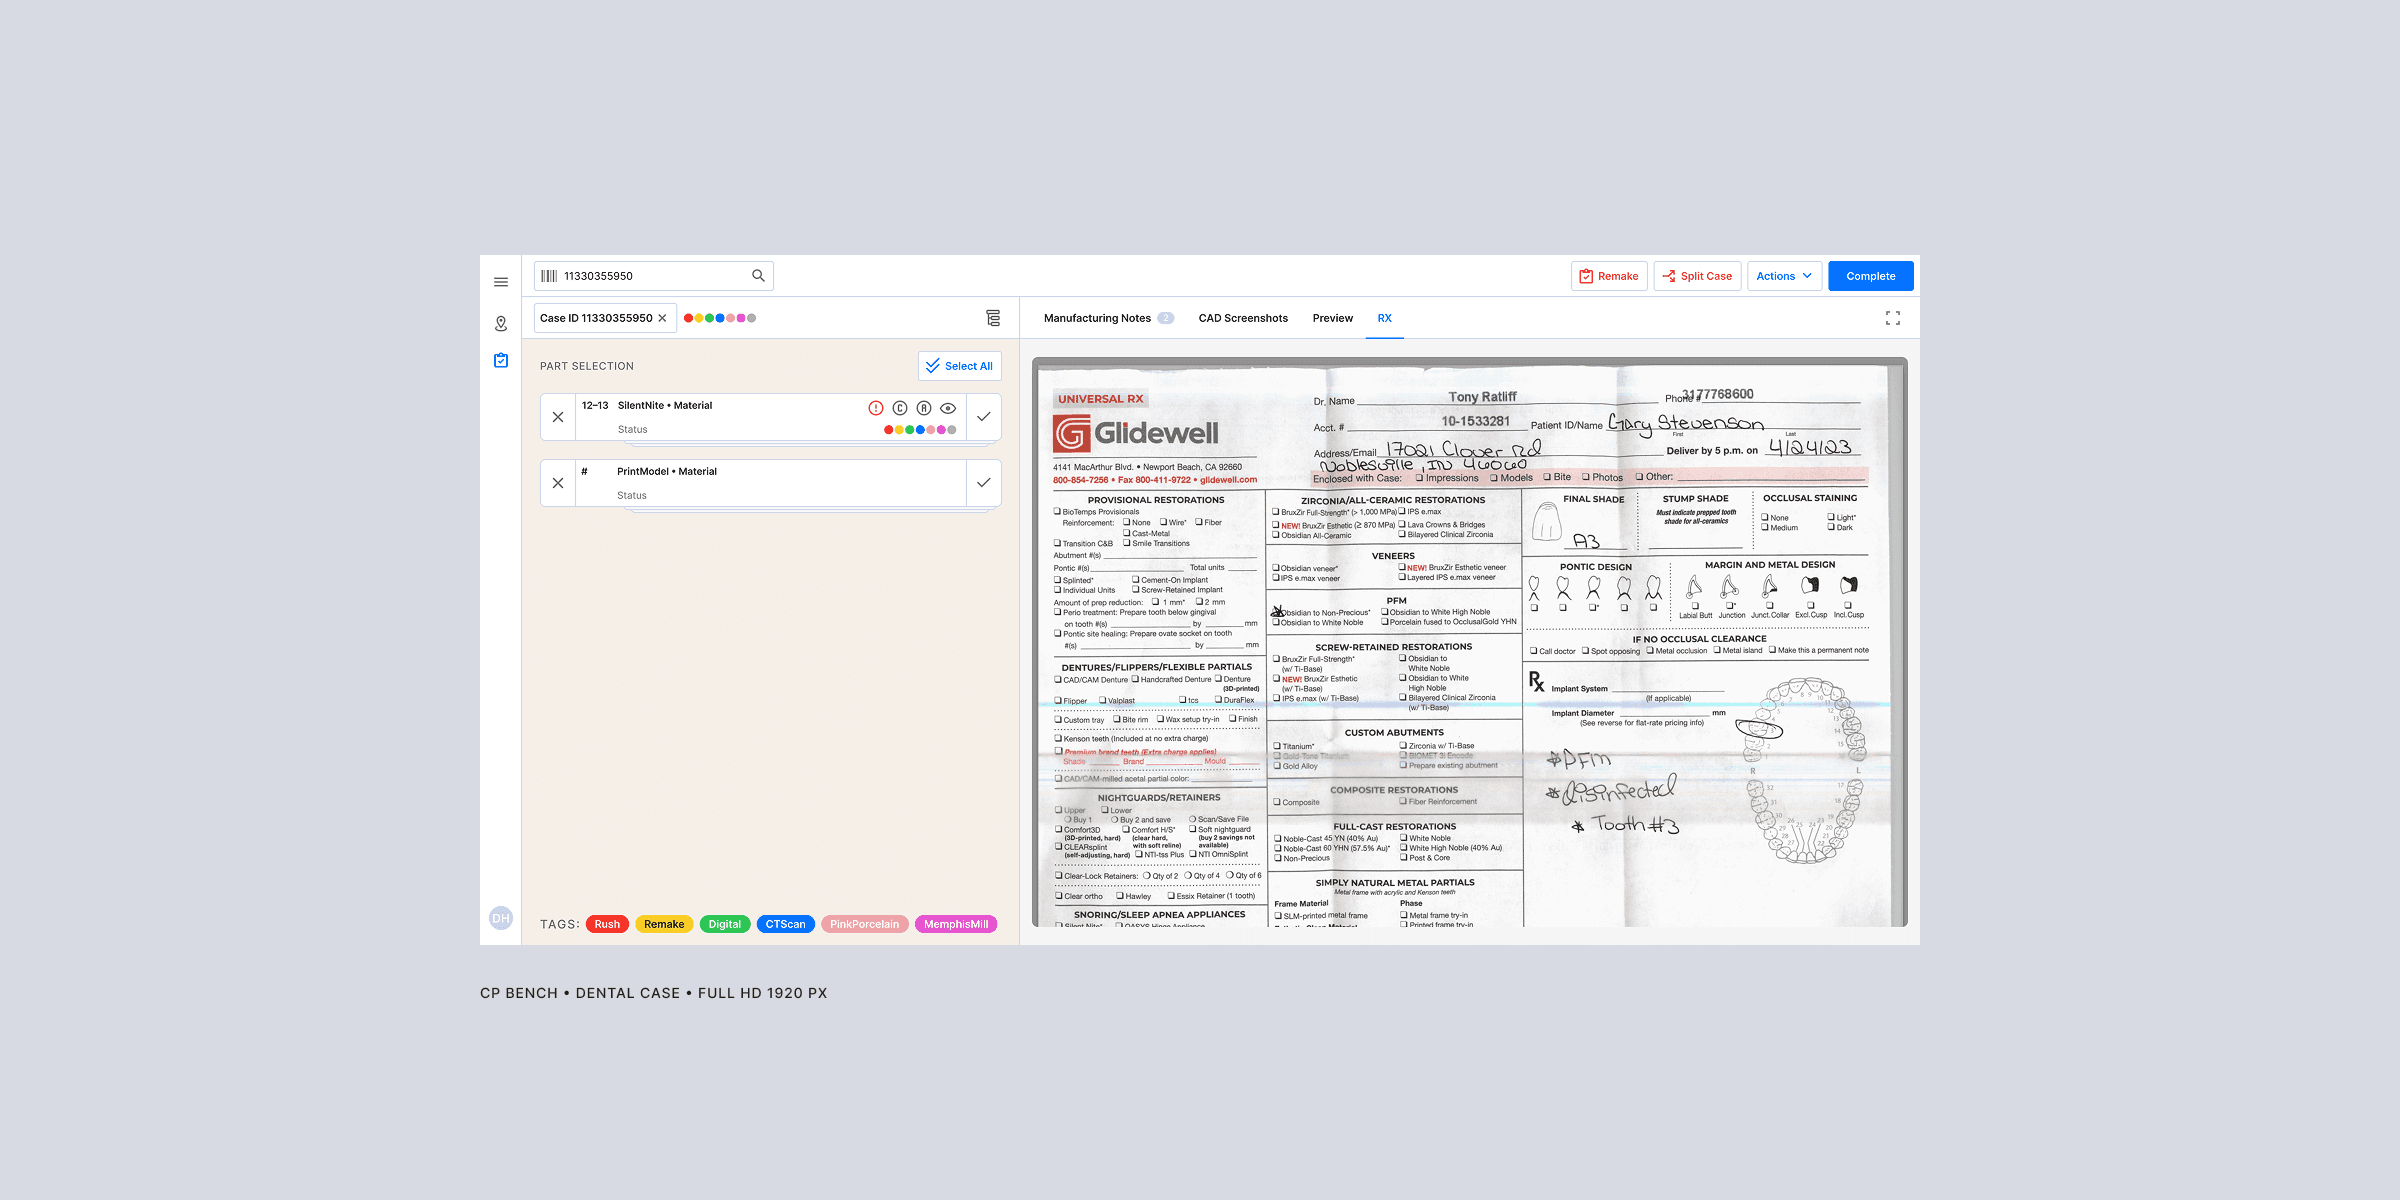Click the location pin sidebar icon
Viewport: 2400px width, 1200px height.
[x=501, y=324]
